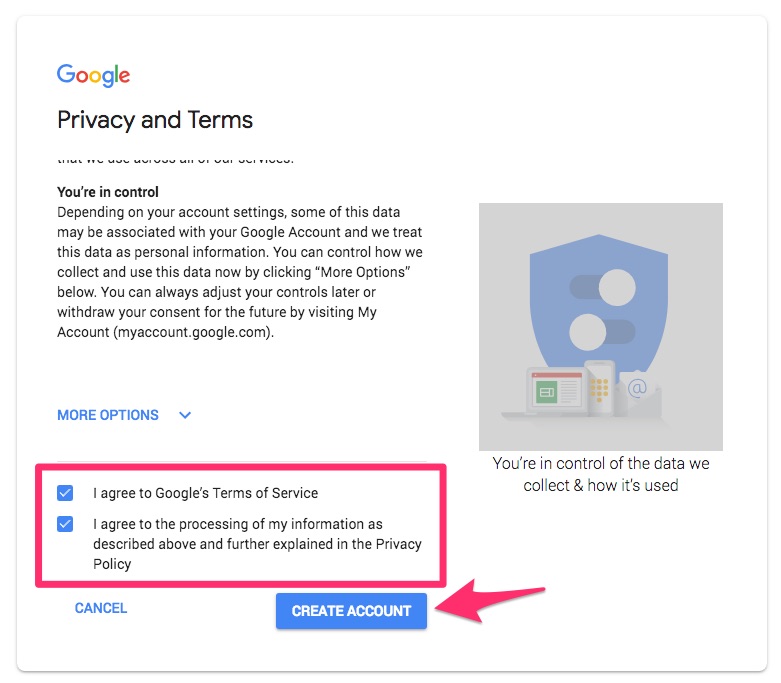Click the 'Privacy and Terms' heading

[155, 121]
